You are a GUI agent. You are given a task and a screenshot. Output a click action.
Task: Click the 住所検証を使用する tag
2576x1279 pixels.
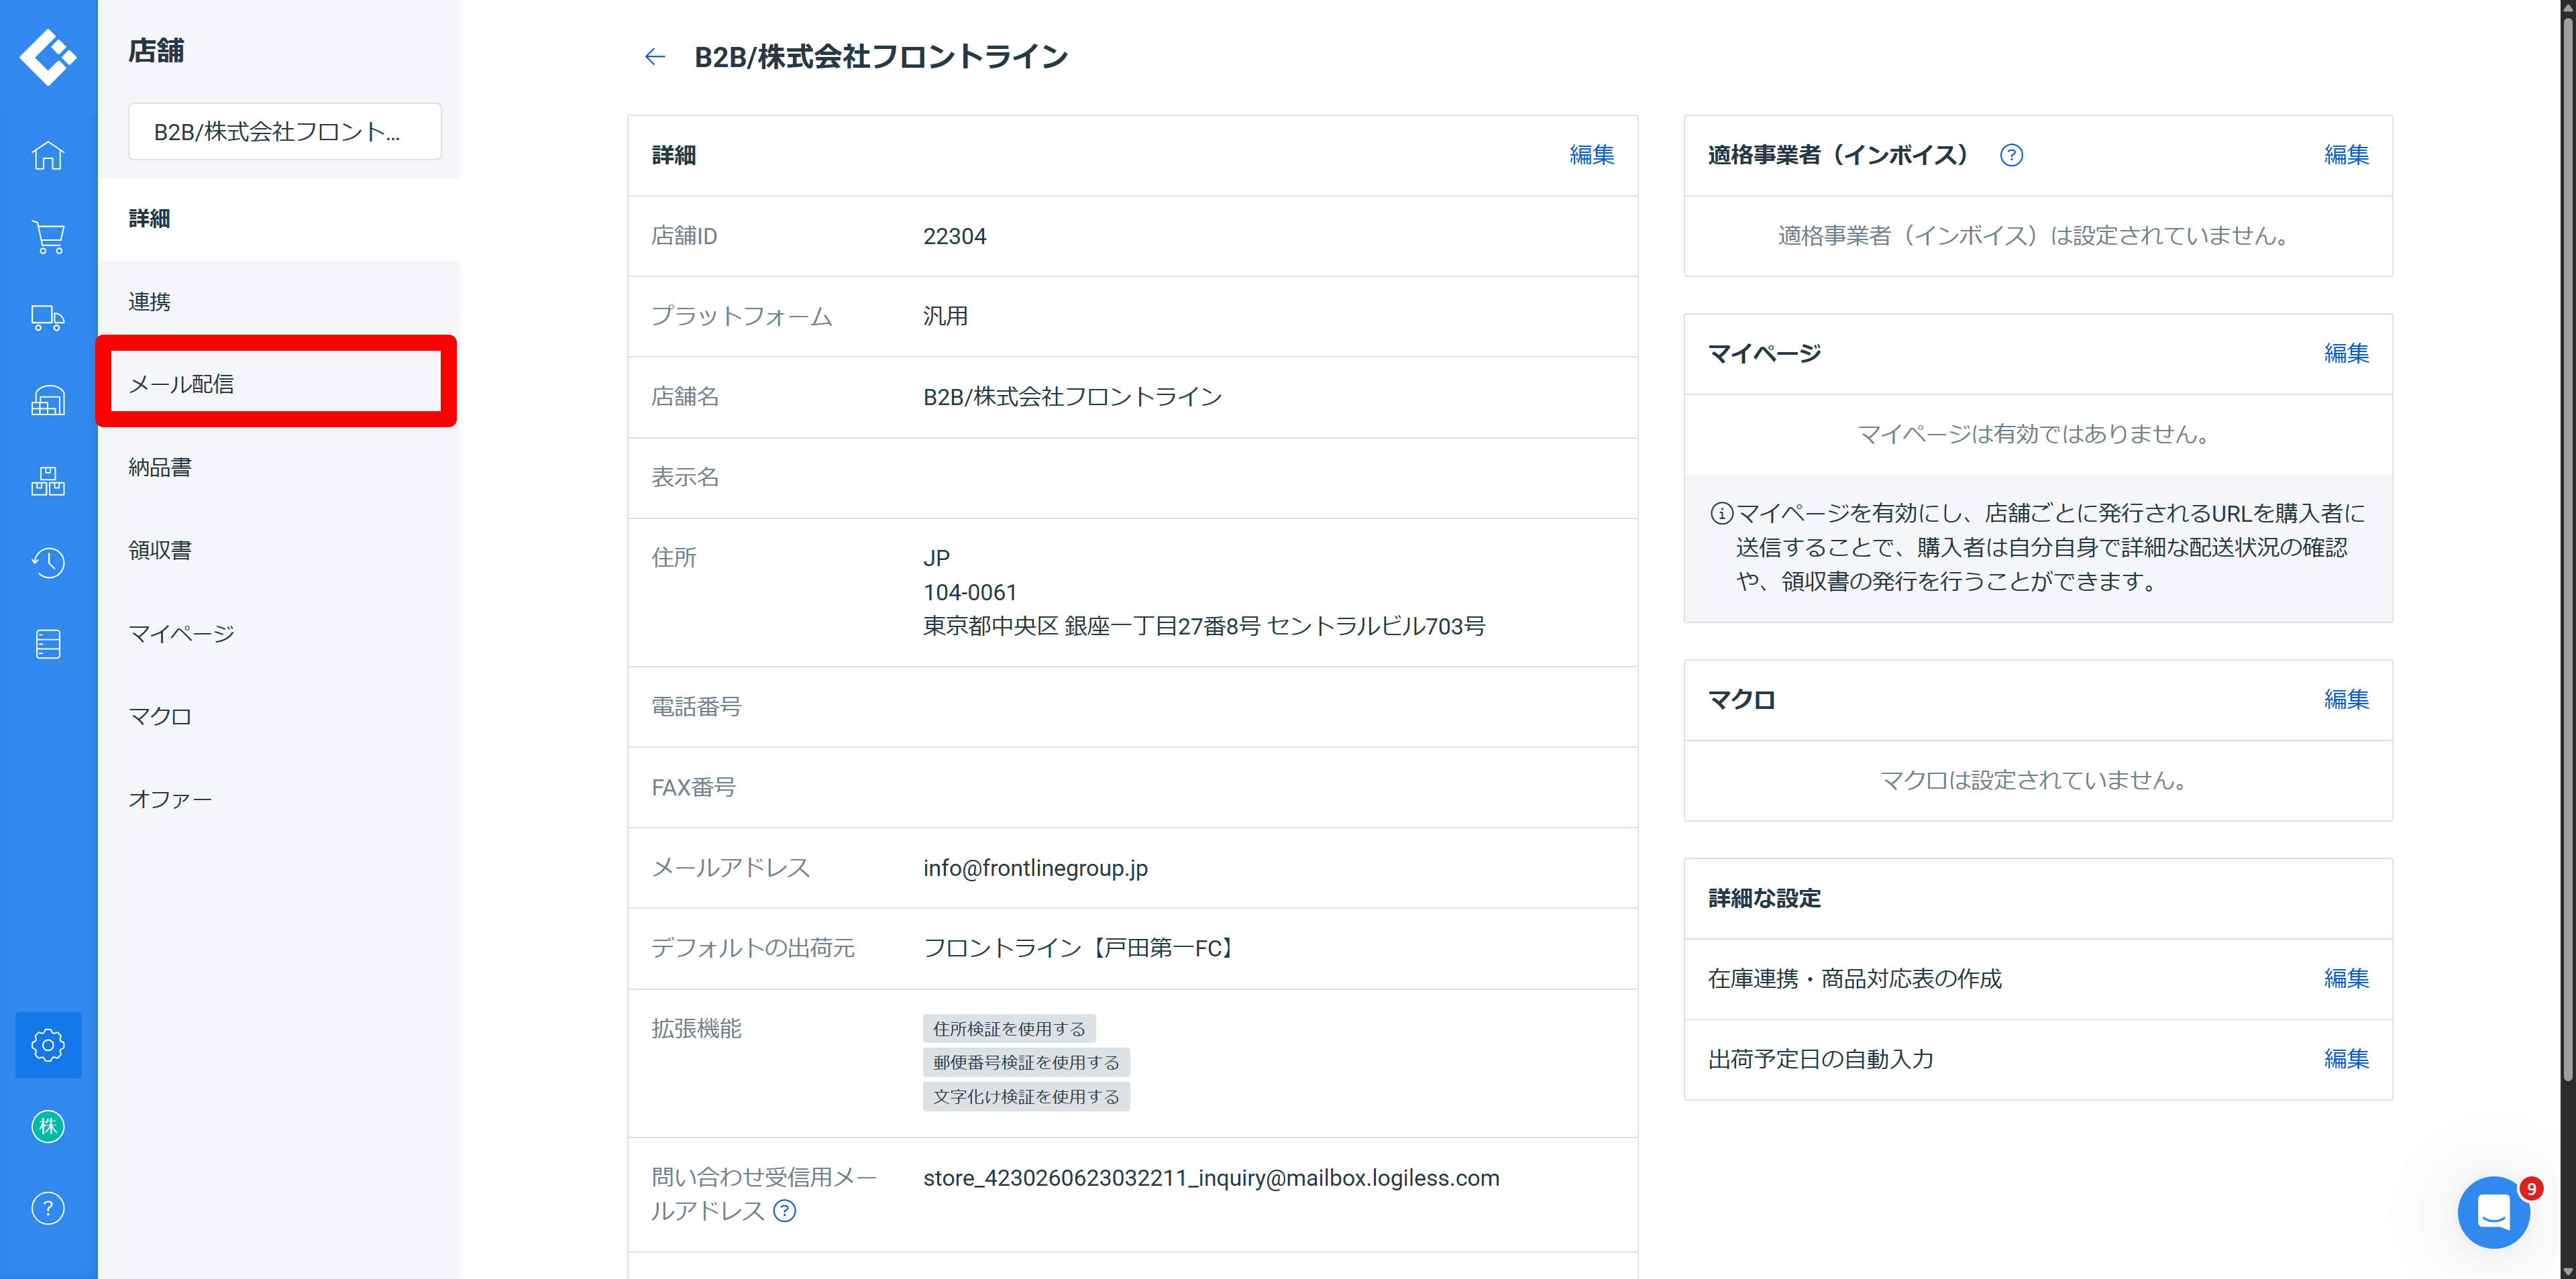pyautogui.click(x=1009, y=1028)
